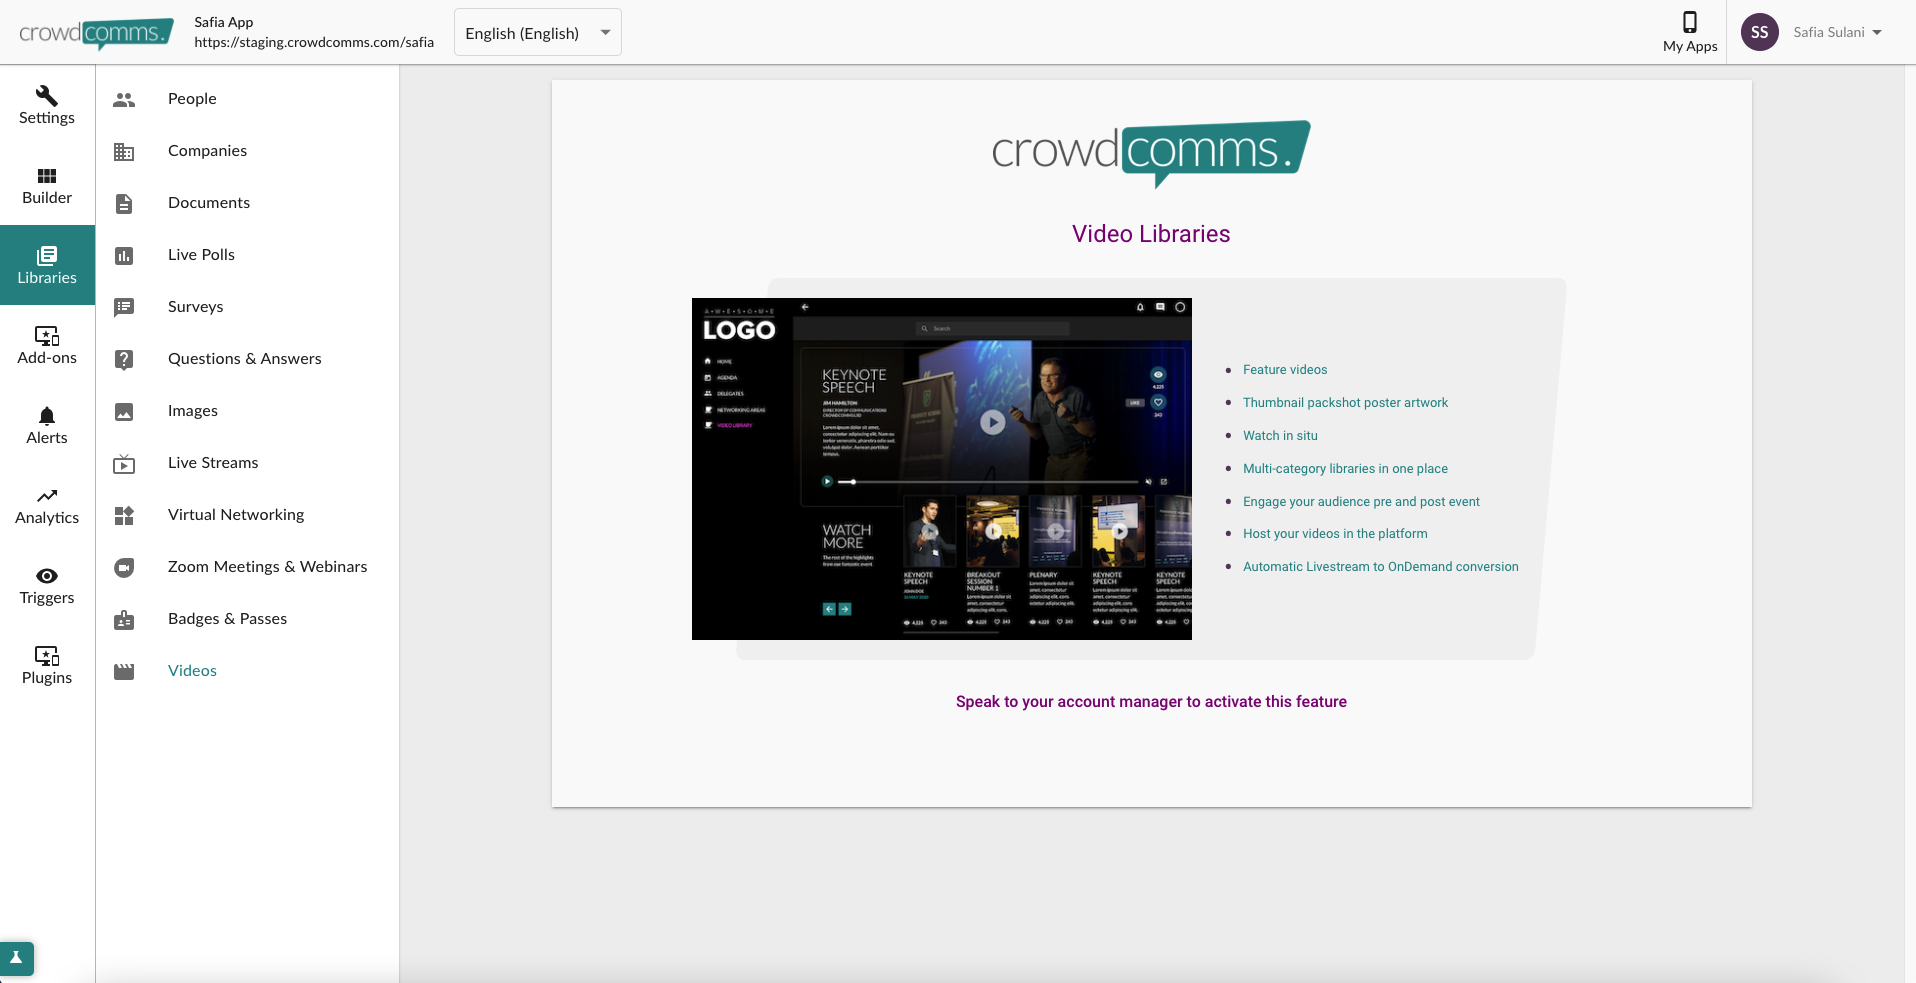Open the Add-ons icon
This screenshot has width=1916, height=983.
[x=47, y=336]
